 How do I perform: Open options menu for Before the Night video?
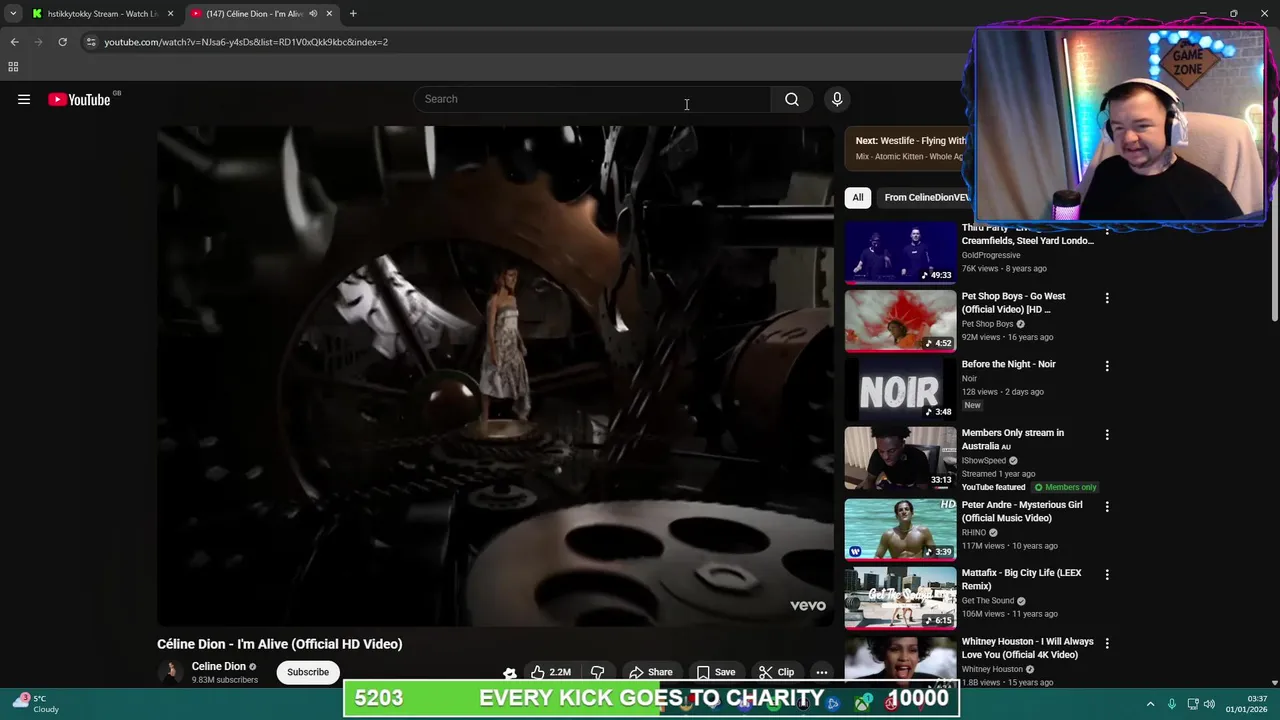point(1107,366)
